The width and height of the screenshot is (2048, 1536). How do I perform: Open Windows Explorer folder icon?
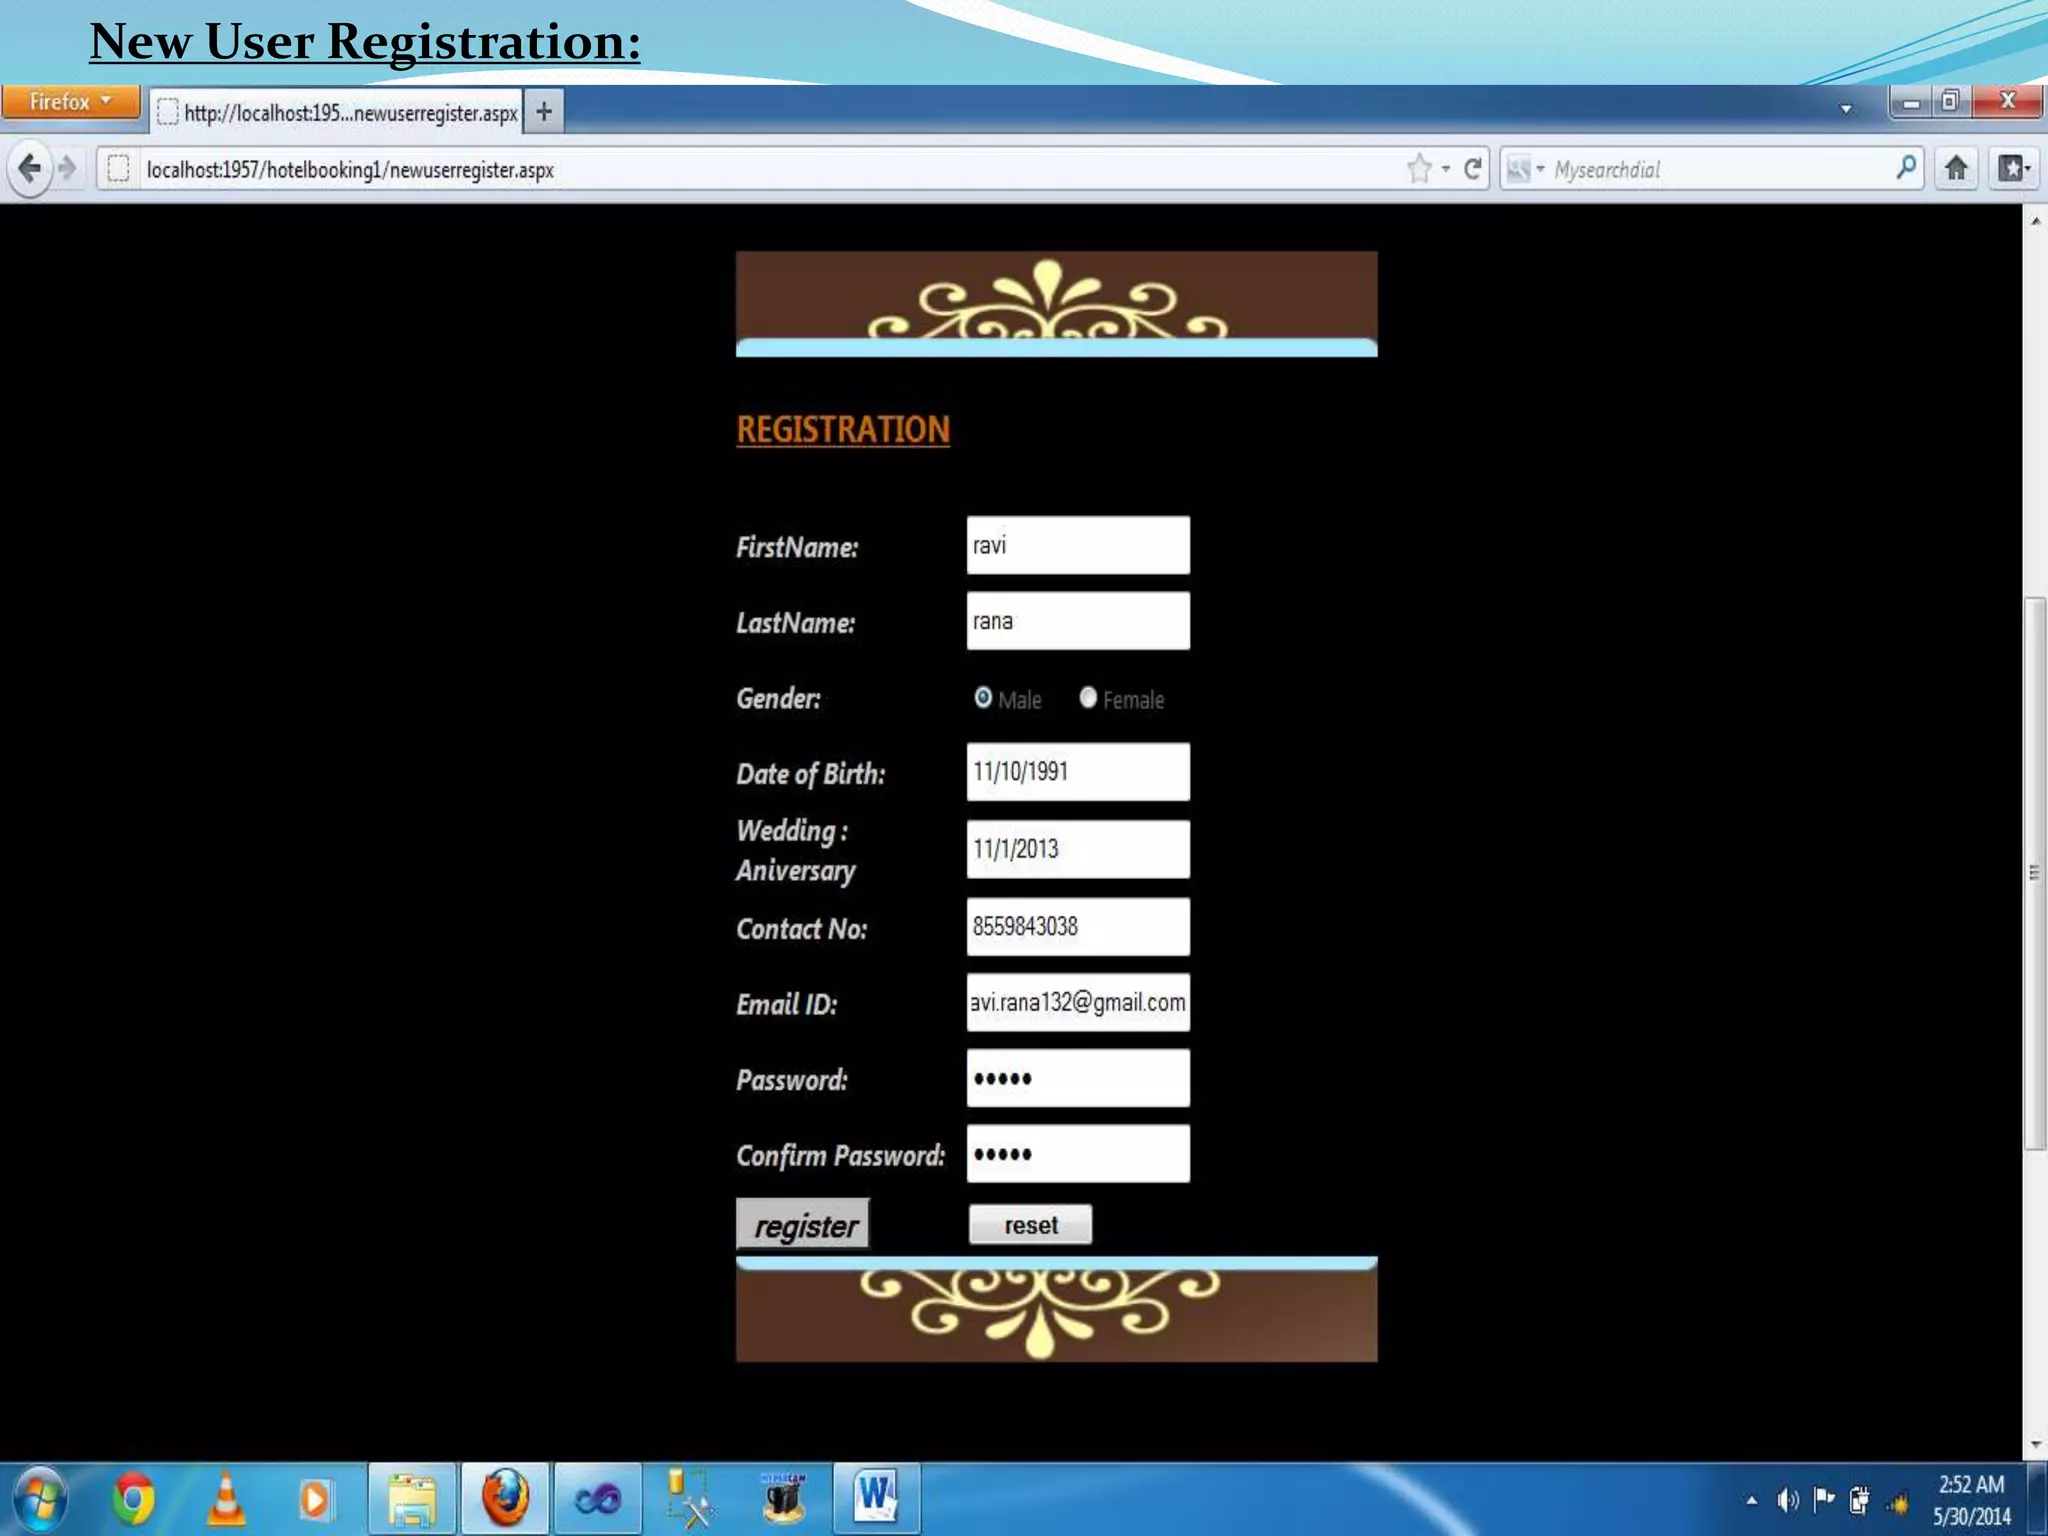(412, 1499)
